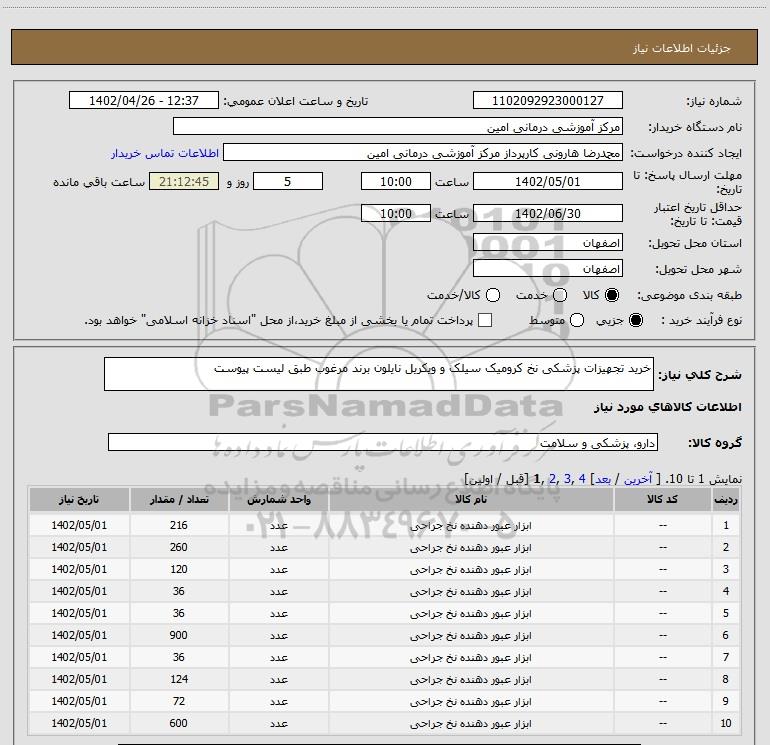Go to the بعد page link
This screenshot has height=745, width=770.
pyautogui.click(x=603, y=479)
